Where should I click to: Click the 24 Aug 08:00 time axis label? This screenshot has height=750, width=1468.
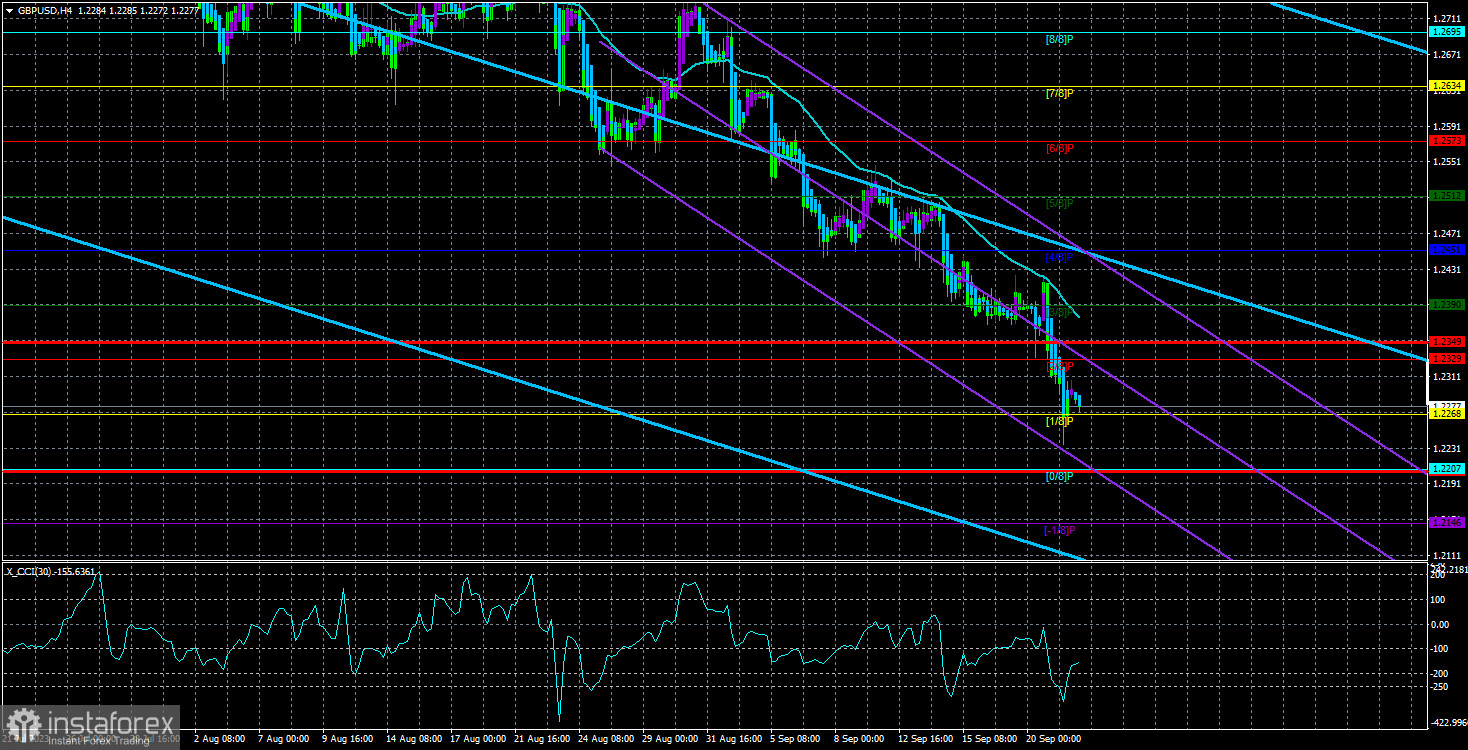[x=607, y=740]
